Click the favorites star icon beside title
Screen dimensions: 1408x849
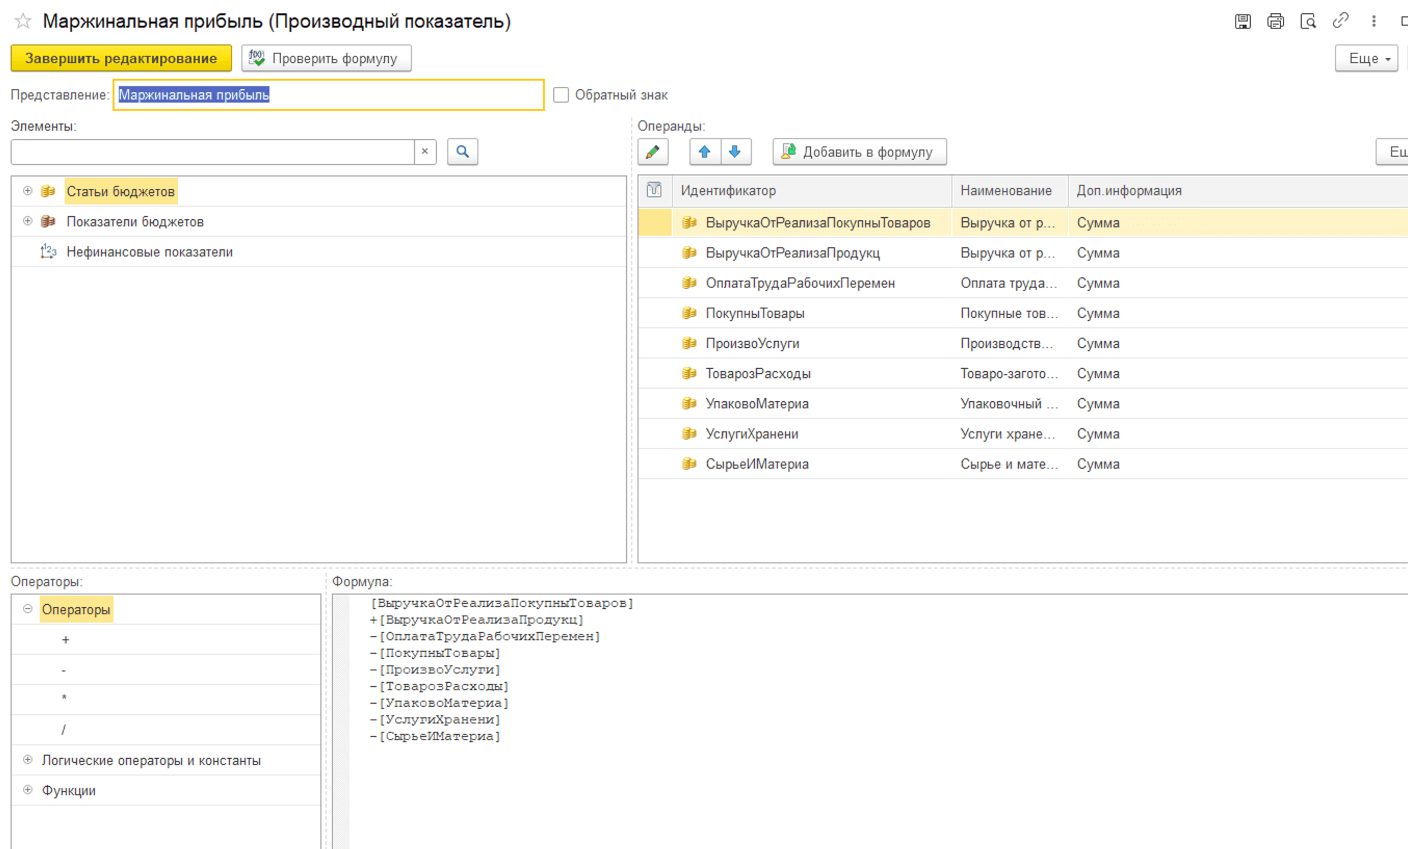23,21
